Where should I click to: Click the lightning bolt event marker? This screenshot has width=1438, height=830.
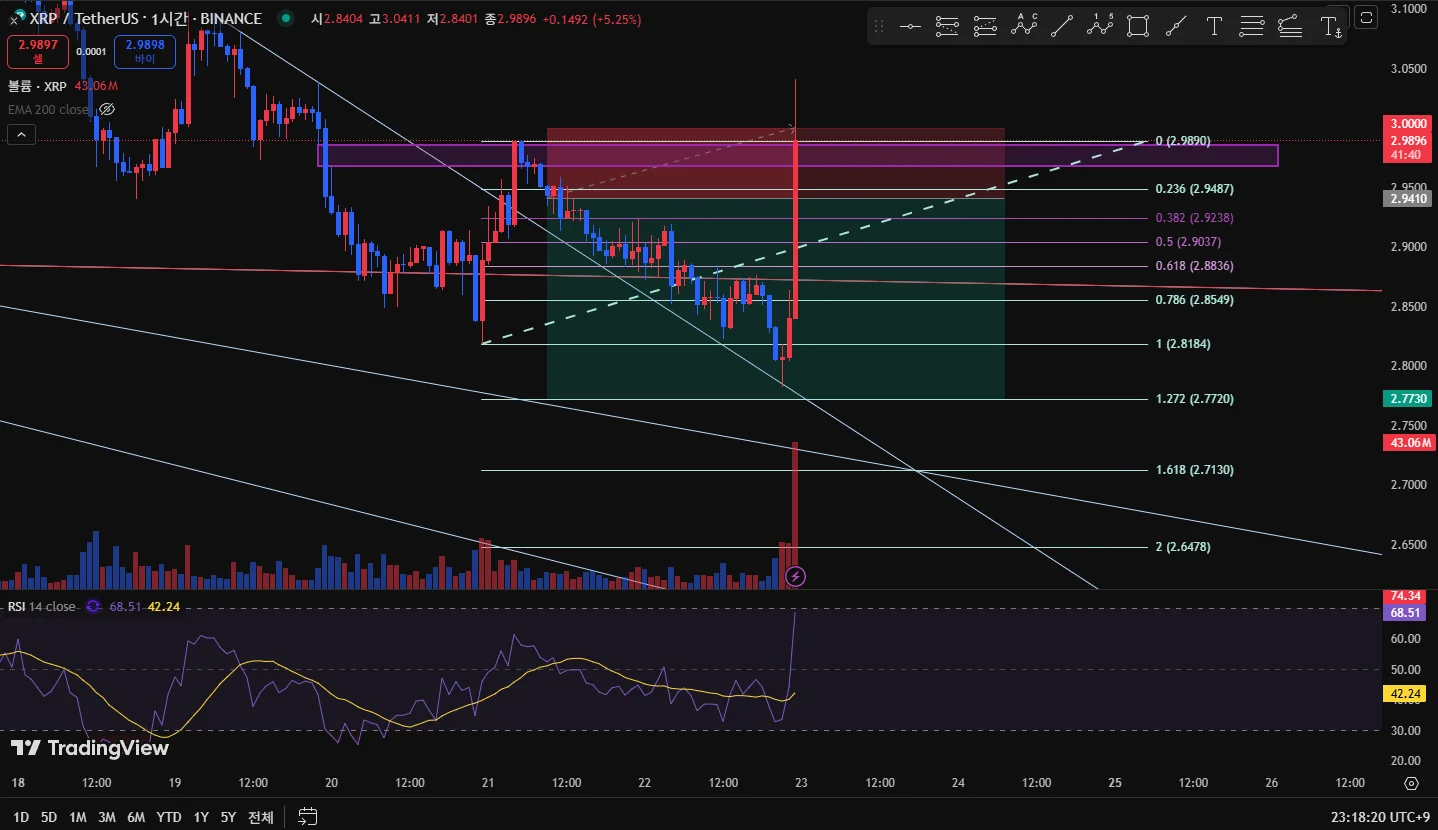coord(795,576)
